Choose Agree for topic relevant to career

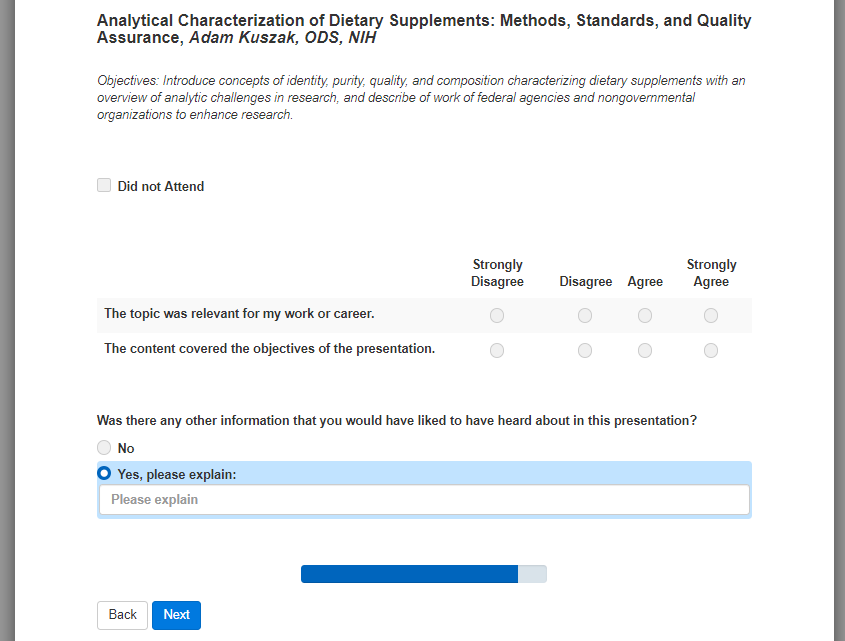click(645, 316)
